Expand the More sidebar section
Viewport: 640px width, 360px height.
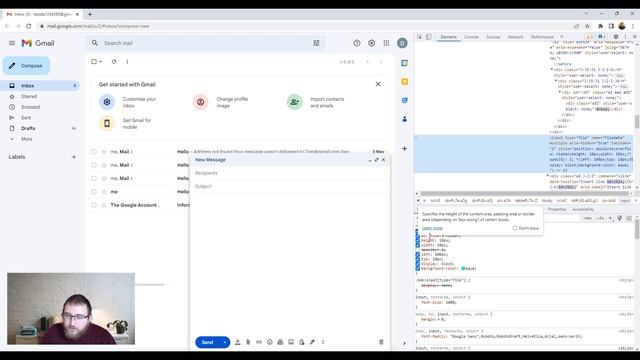click(27, 139)
